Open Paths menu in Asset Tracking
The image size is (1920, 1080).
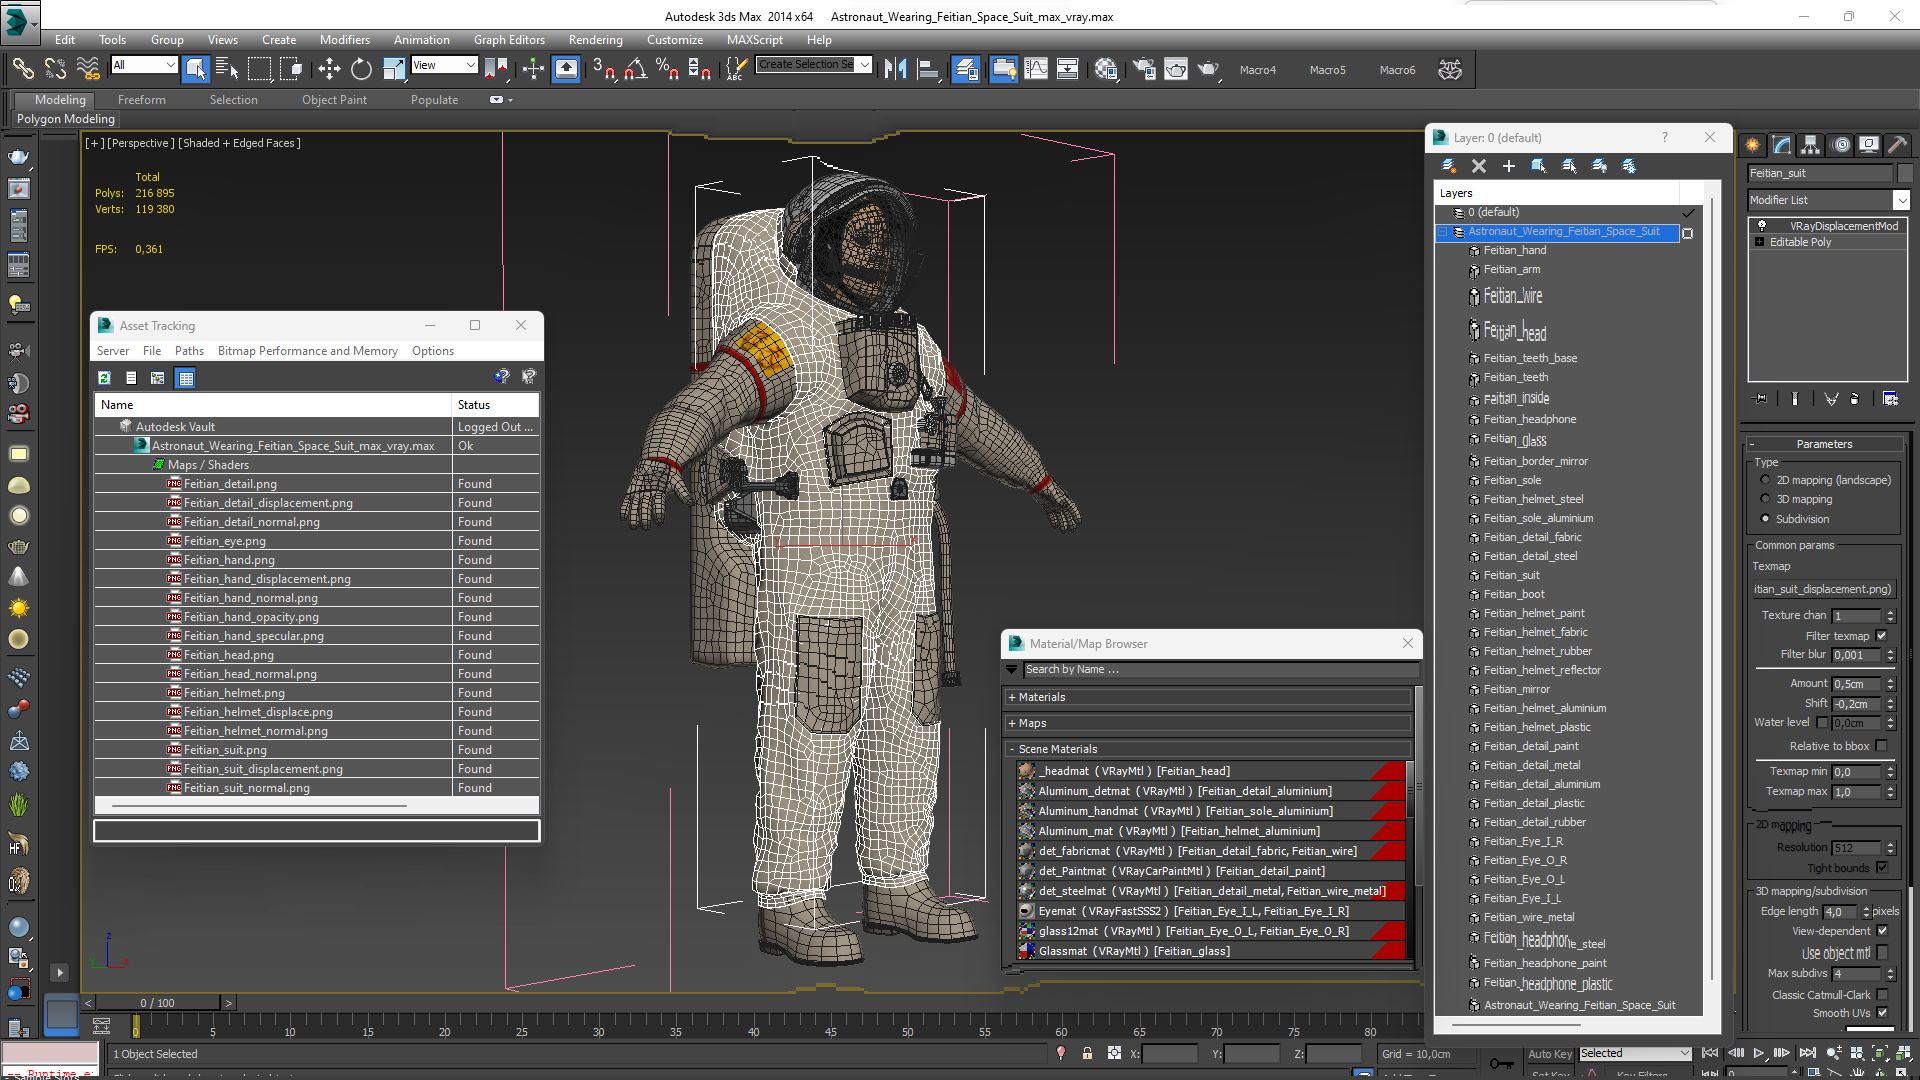189,351
